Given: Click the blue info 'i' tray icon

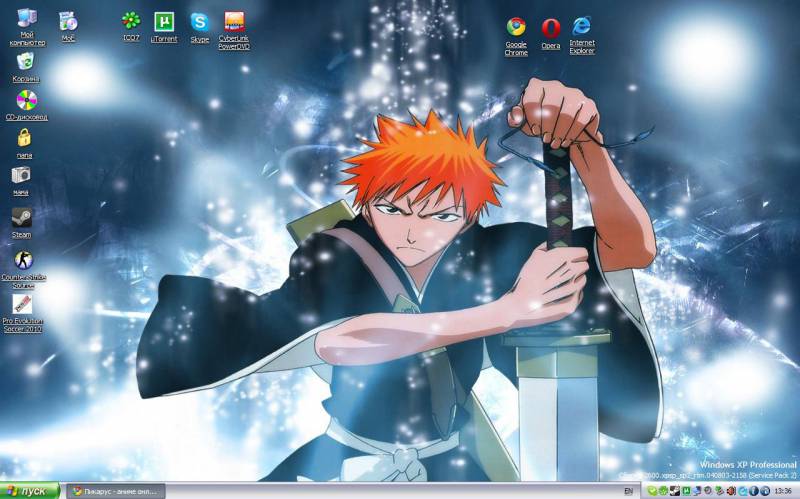Looking at the screenshot, I should (754, 491).
